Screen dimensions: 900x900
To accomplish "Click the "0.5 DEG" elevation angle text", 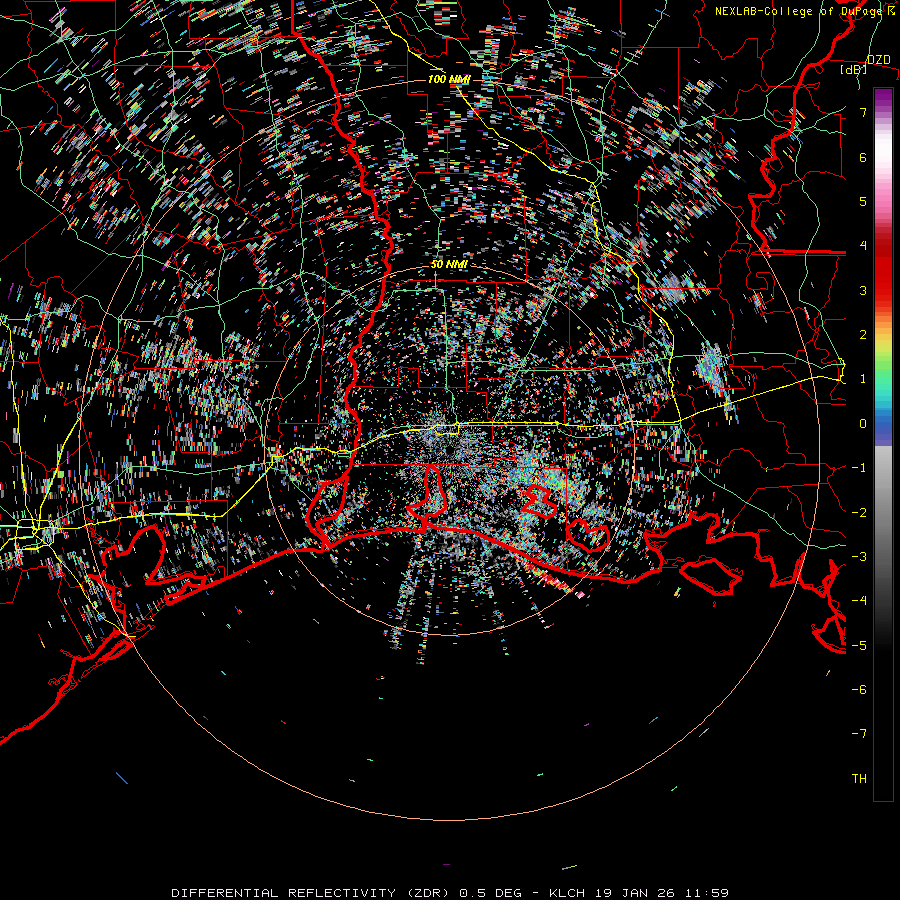I will pos(490,893).
